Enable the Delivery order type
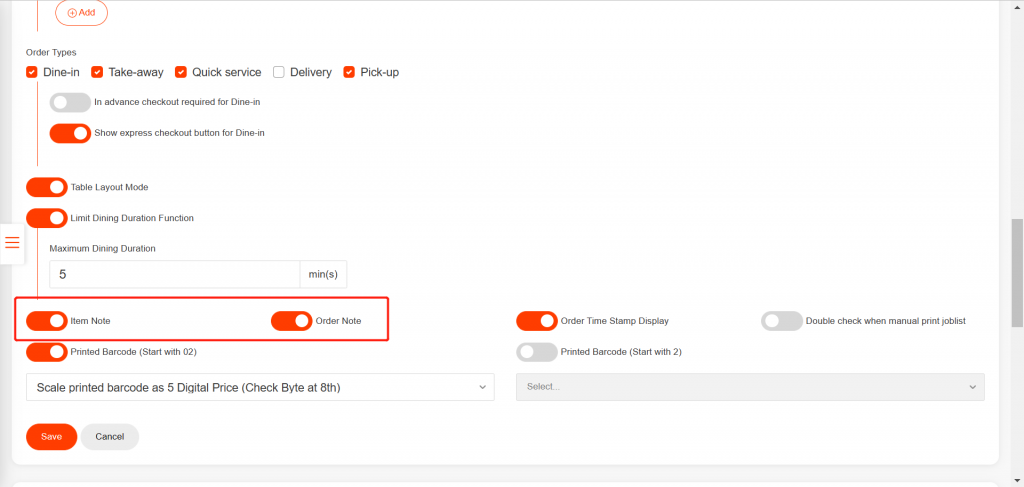The width and height of the screenshot is (1024, 487). pos(279,72)
